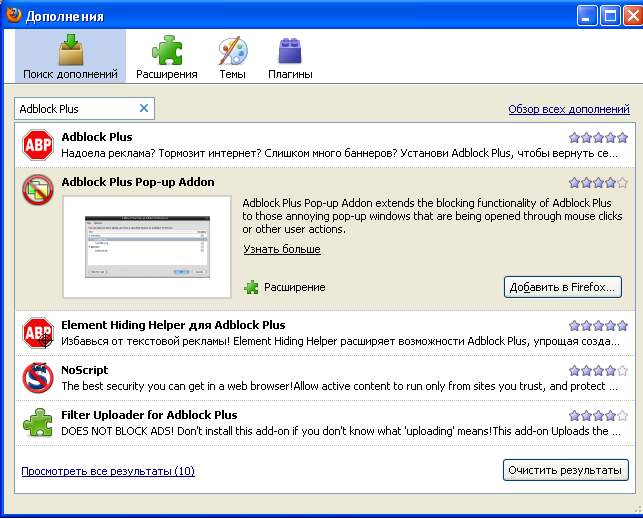
Task: Follow the Узнать больше link
Action: (282, 249)
